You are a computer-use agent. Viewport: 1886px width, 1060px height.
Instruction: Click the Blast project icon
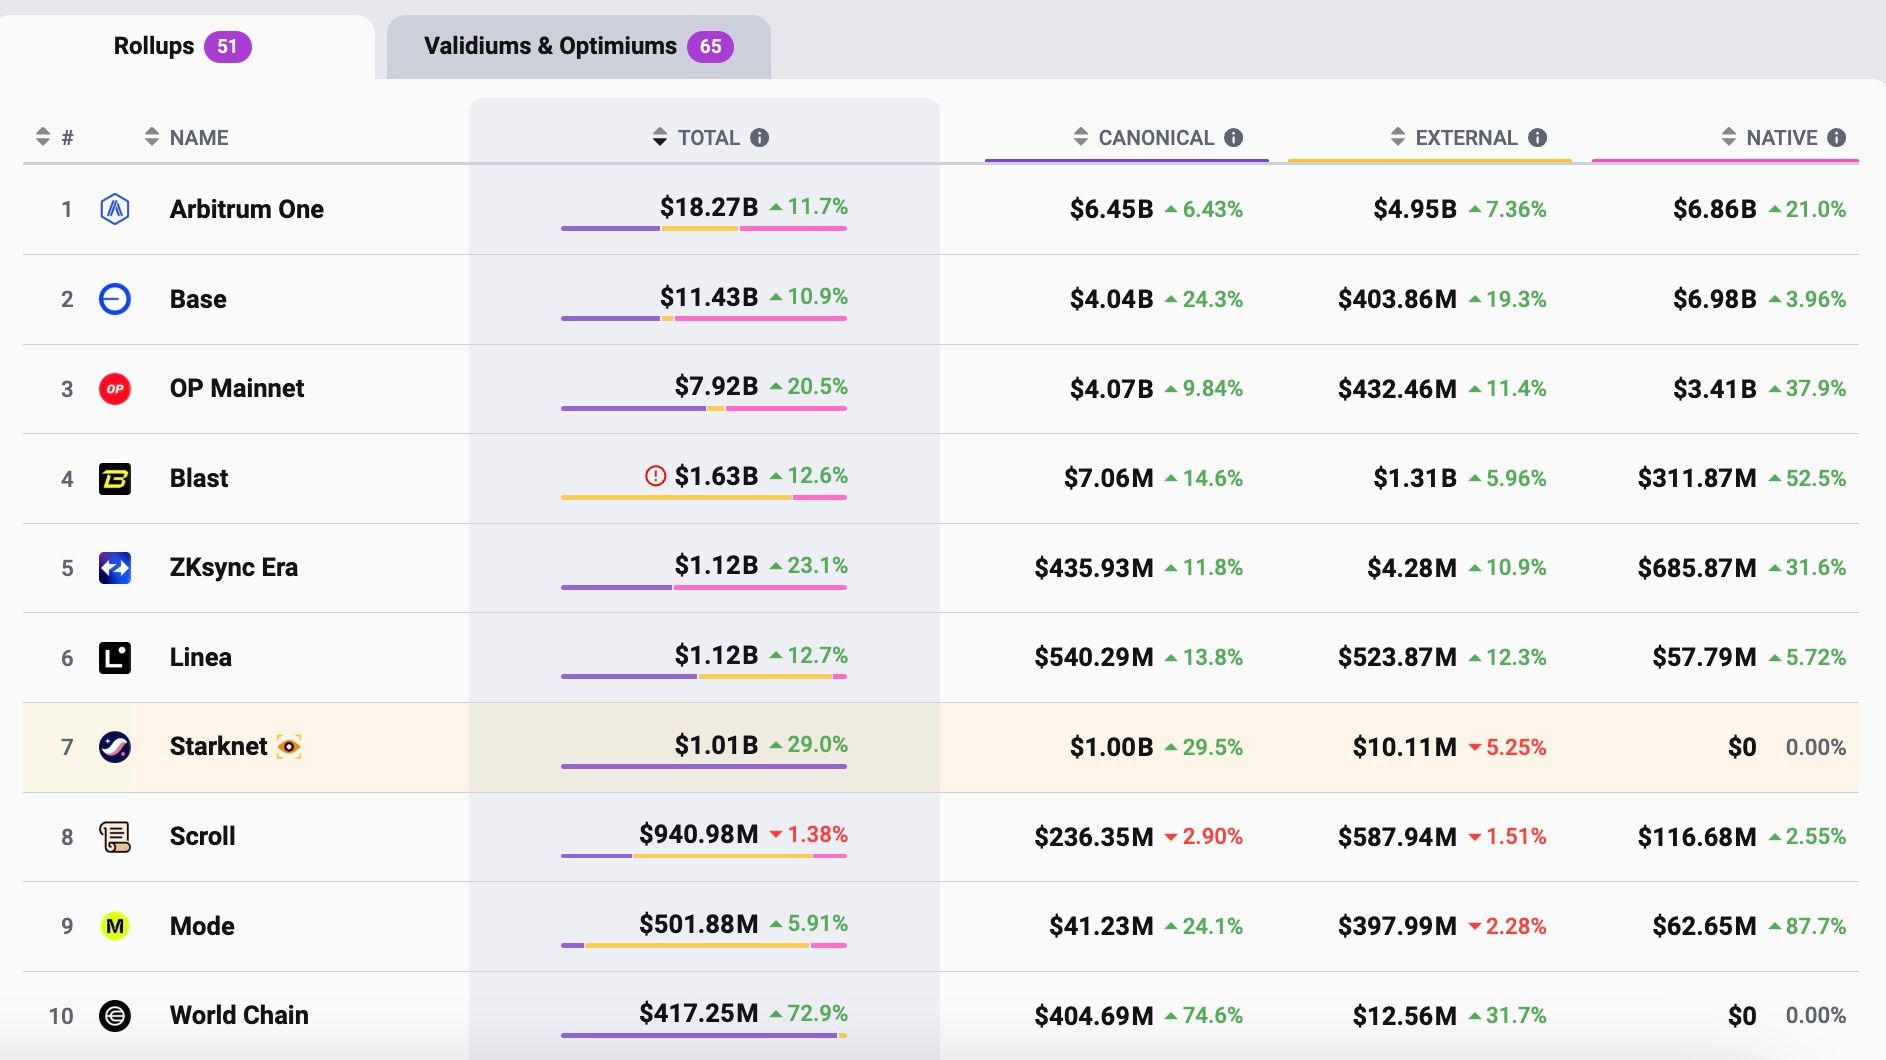coord(115,478)
